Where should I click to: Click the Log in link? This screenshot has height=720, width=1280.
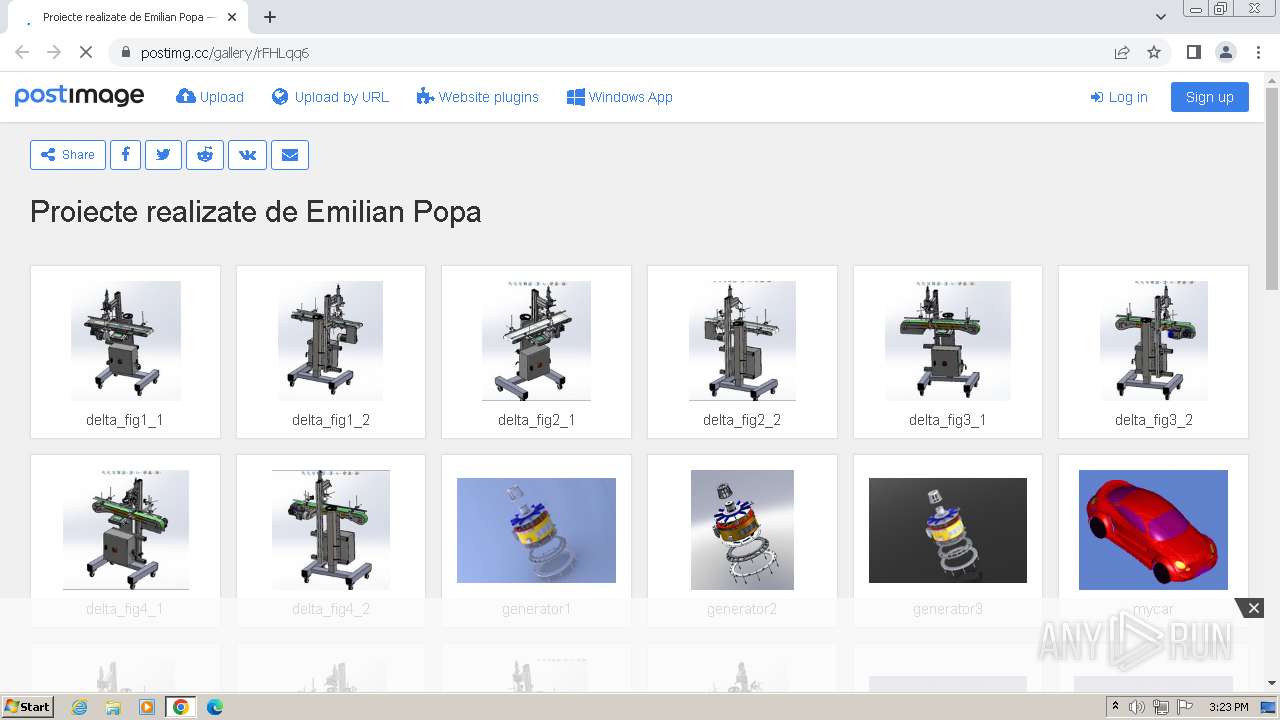pyautogui.click(x=1118, y=97)
